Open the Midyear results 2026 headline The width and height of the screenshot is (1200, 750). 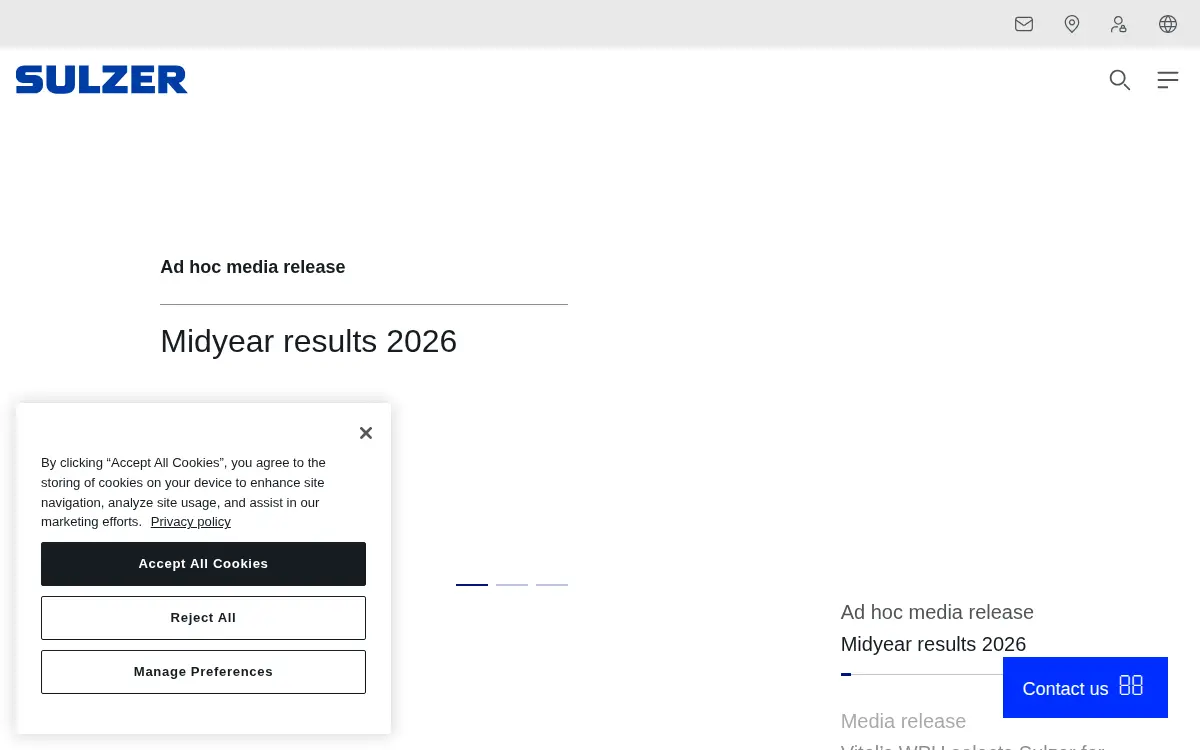(x=308, y=341)
